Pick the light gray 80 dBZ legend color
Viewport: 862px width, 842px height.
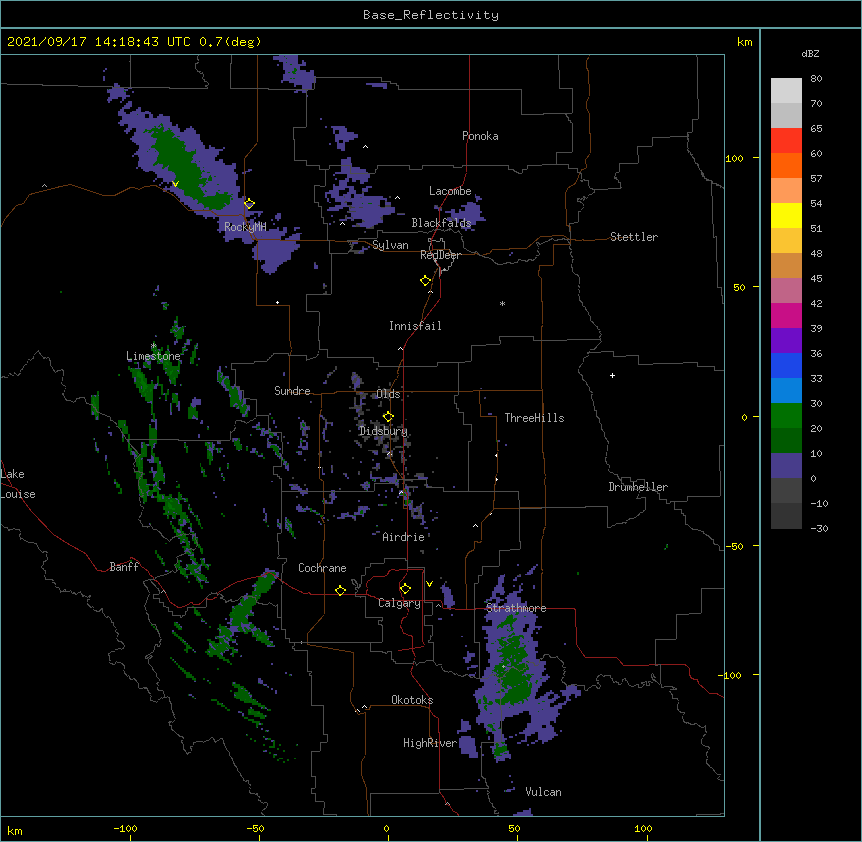(786, 91)
